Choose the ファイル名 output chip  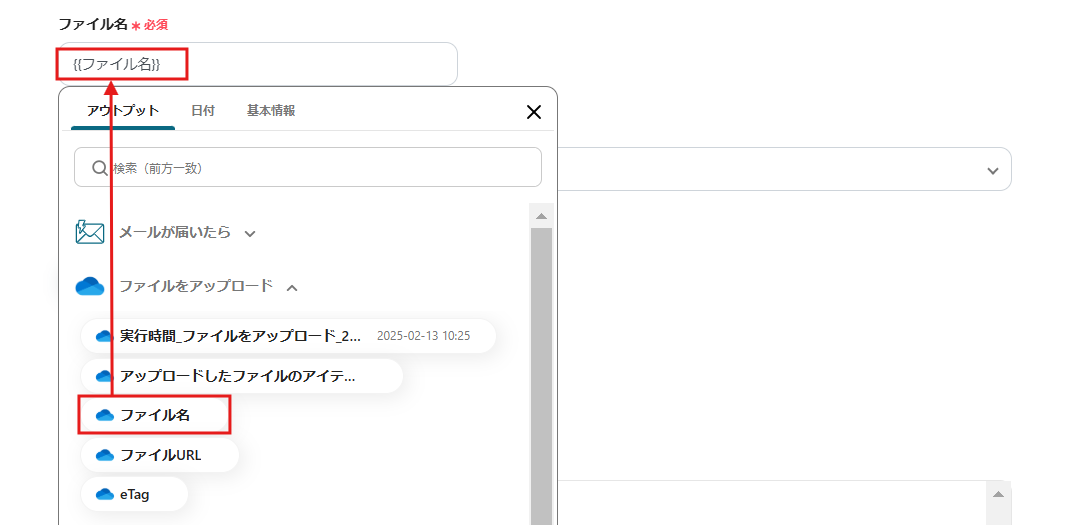click(154, 415)
